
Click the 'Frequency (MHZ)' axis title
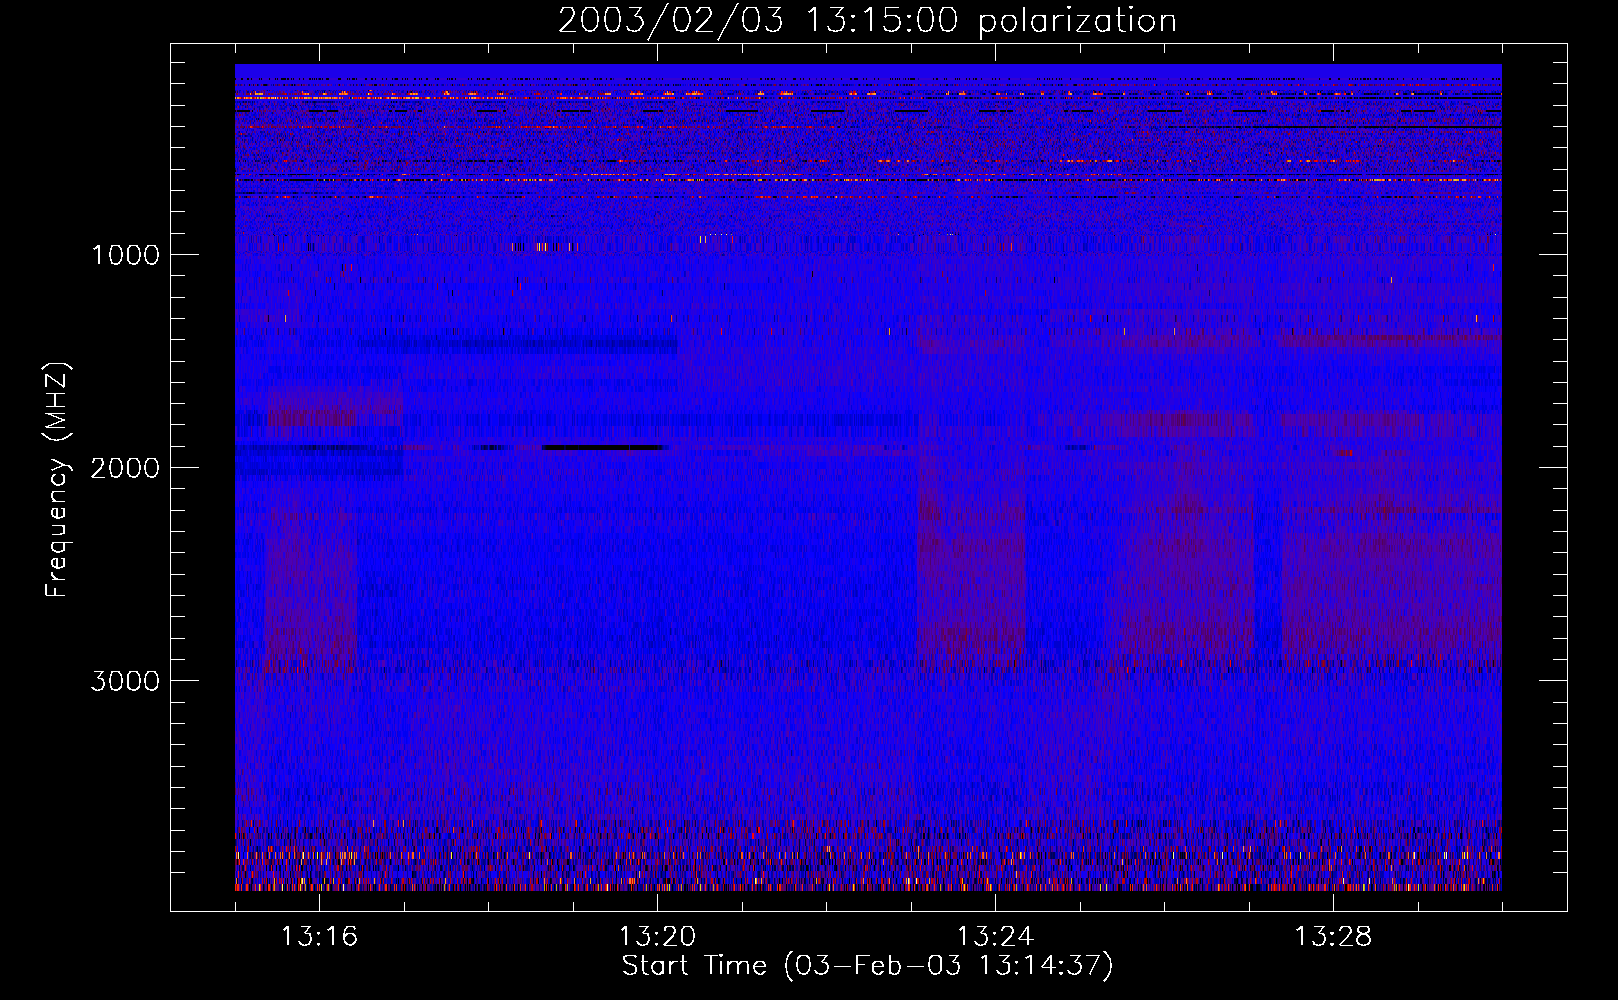point(57,480)
